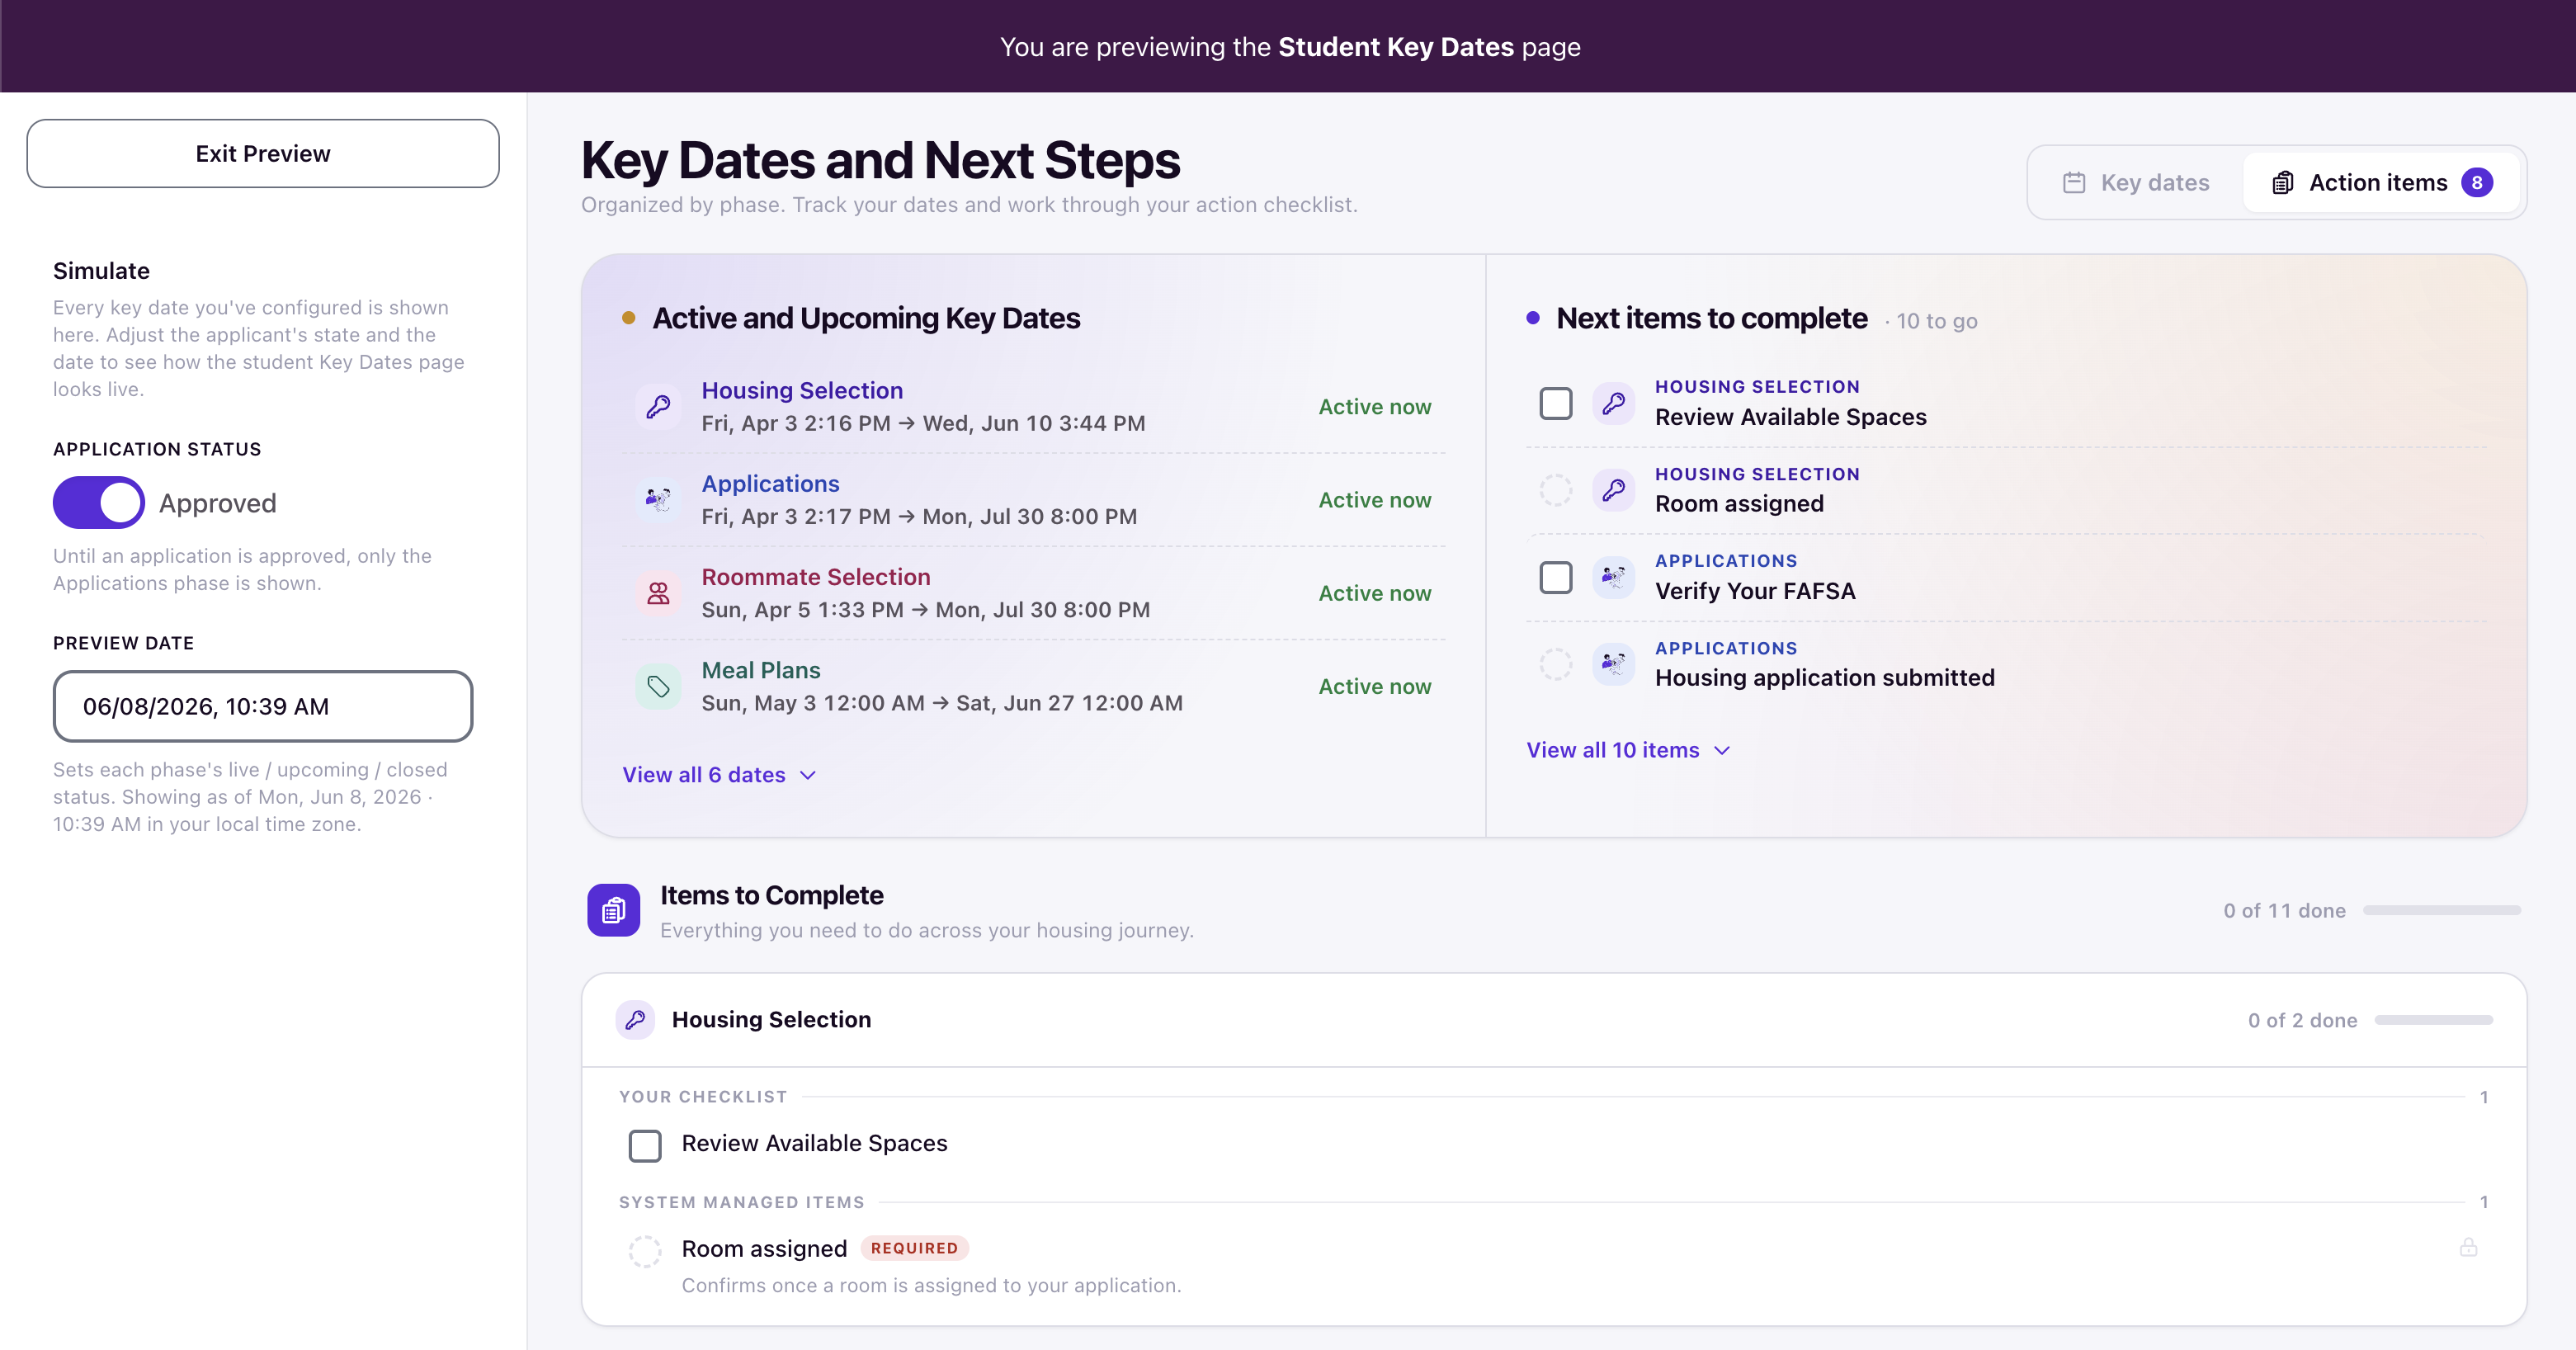Click dashed circle for Room assigned next item
The width and height of the screenshot is (2576, 1350).
tap(1555, 490)
